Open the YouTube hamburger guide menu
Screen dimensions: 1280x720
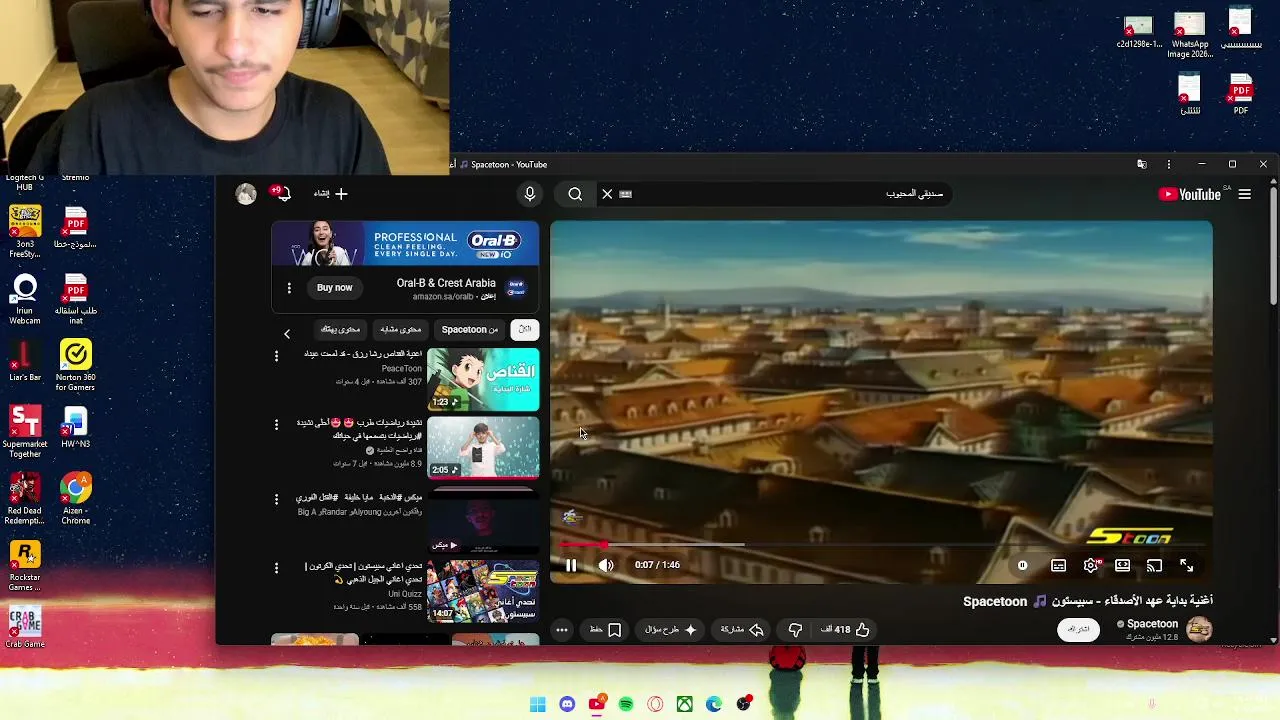point(1245,194)
